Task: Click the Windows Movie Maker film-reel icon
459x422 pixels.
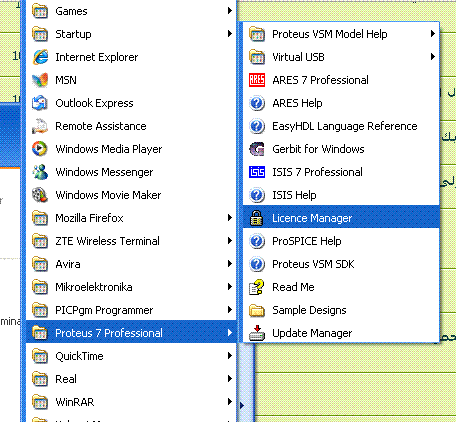Action: [x=40, y=195]
